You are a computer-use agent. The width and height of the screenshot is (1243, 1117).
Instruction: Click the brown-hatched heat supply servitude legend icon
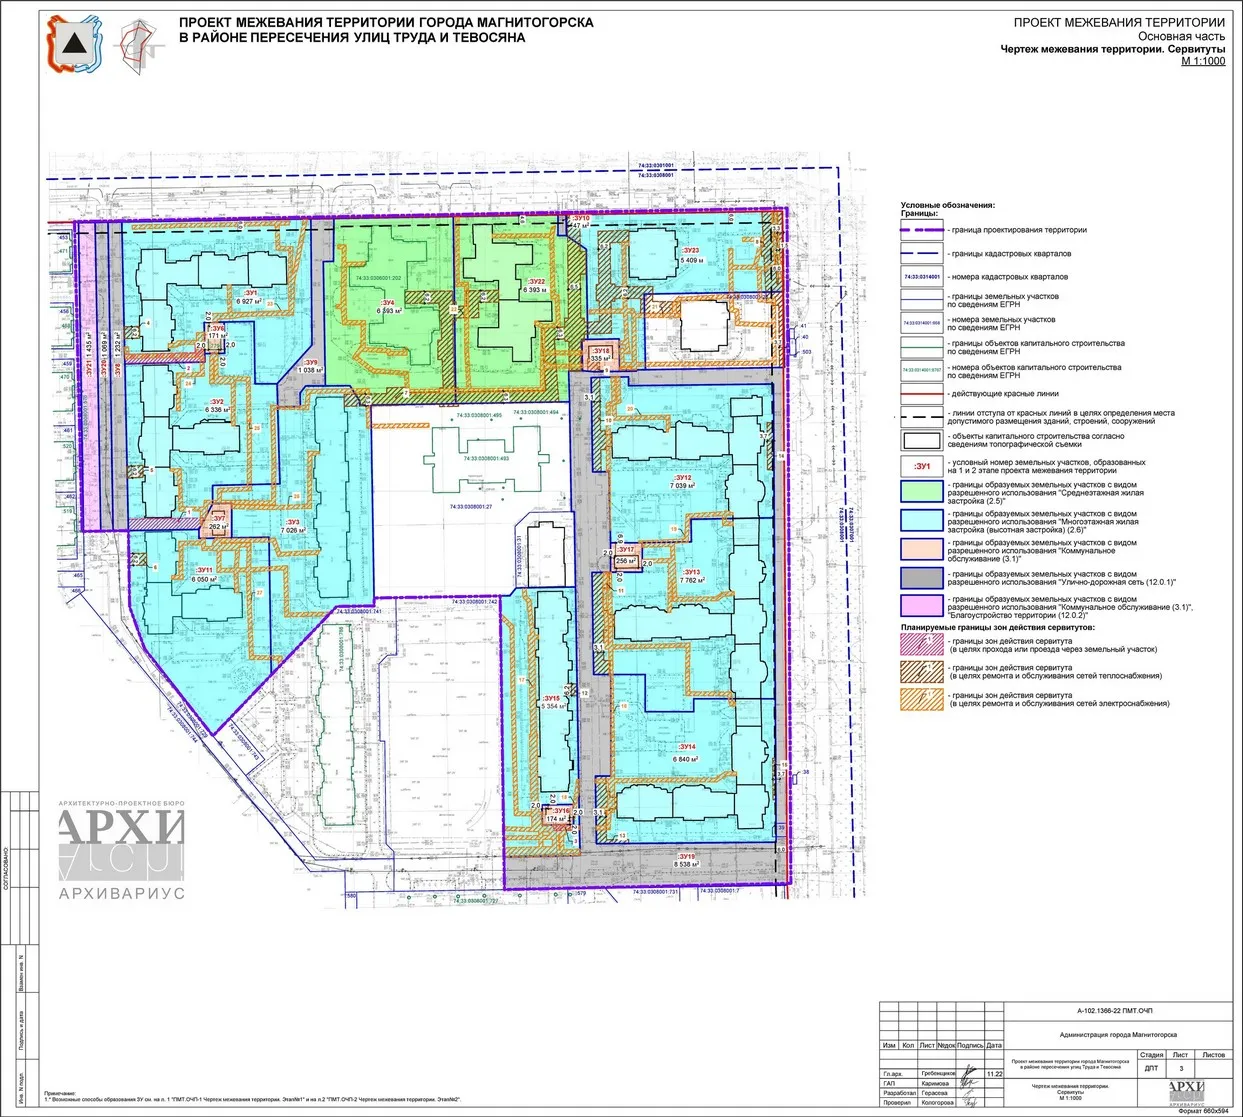pyautogui.click(x=922, y=672)
